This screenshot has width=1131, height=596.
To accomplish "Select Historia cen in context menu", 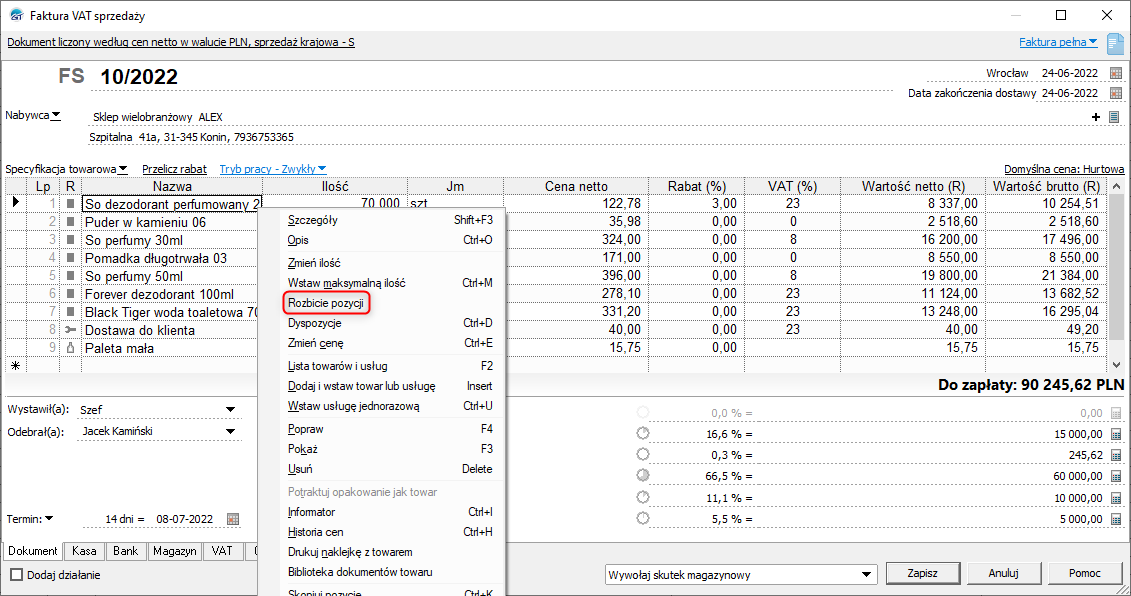I will [316, 532].
